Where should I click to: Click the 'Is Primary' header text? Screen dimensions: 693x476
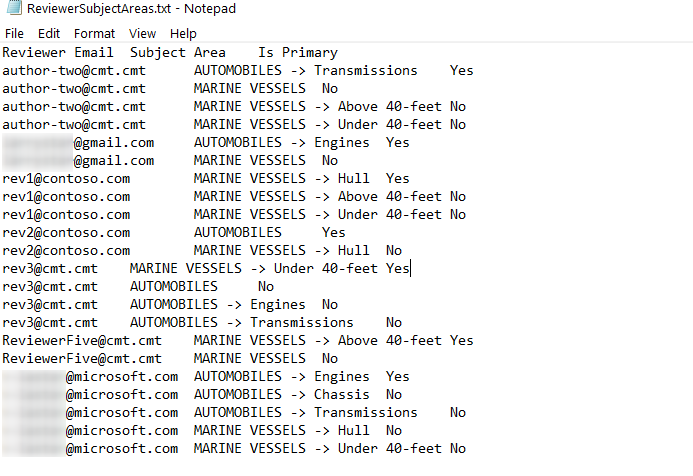pyautogui.click(x=298, y=53)
